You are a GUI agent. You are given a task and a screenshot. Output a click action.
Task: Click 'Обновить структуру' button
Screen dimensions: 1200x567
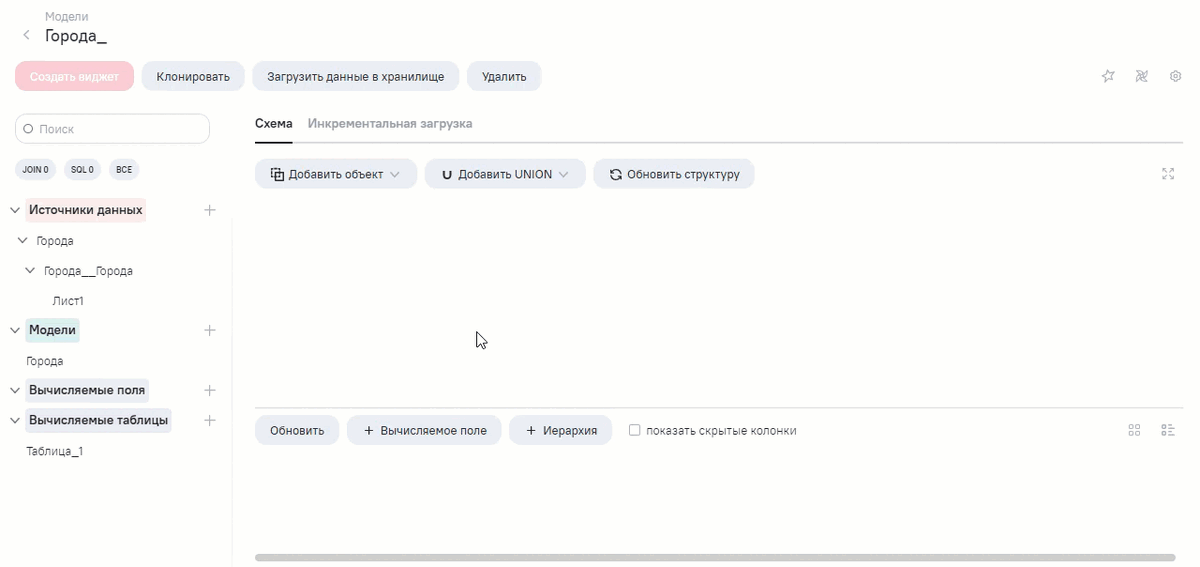pyautogui.click(x=674, y=174)
